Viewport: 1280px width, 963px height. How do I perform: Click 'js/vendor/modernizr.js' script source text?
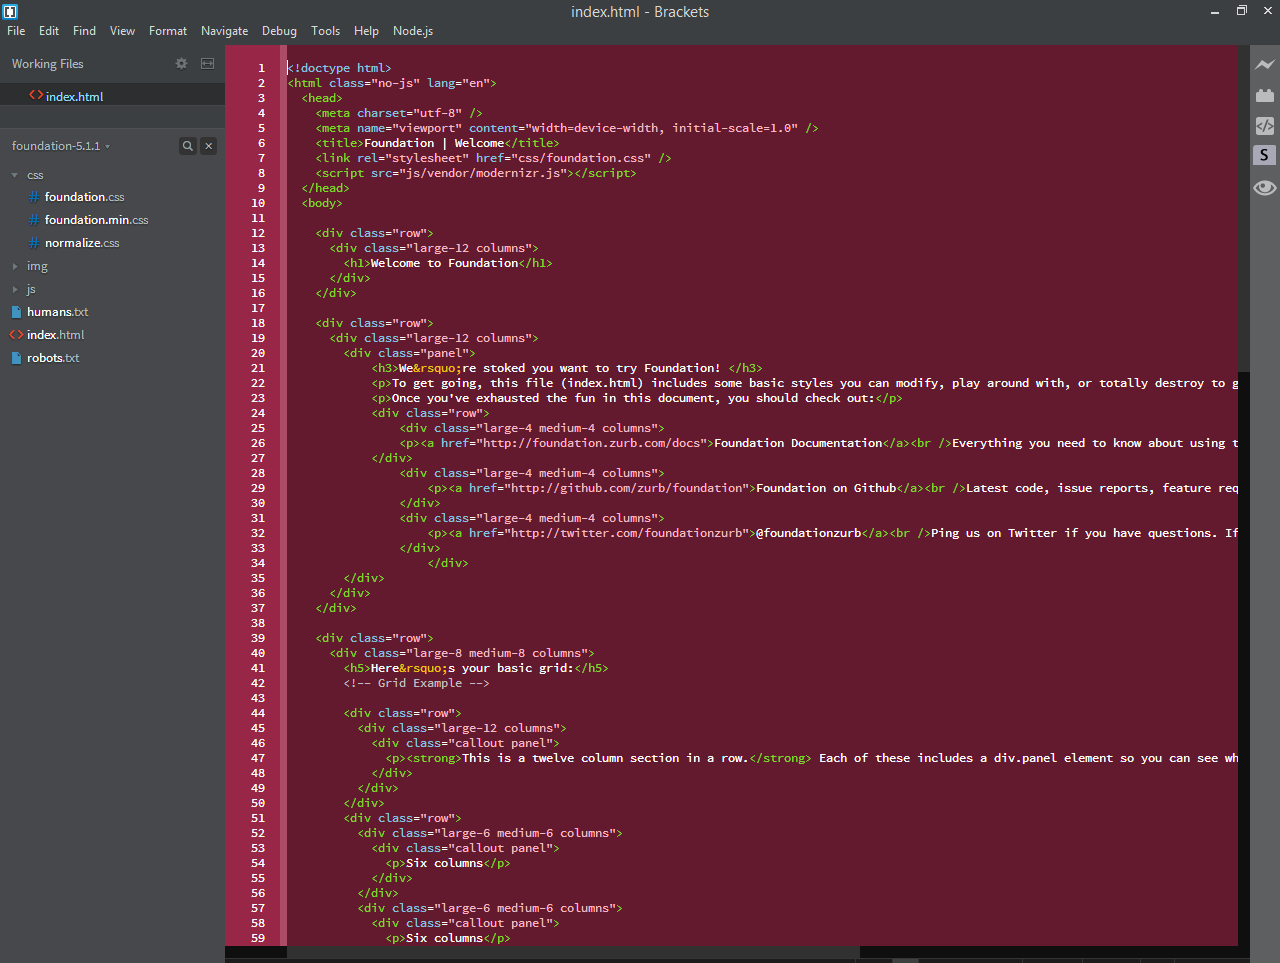tap(483, 173)
